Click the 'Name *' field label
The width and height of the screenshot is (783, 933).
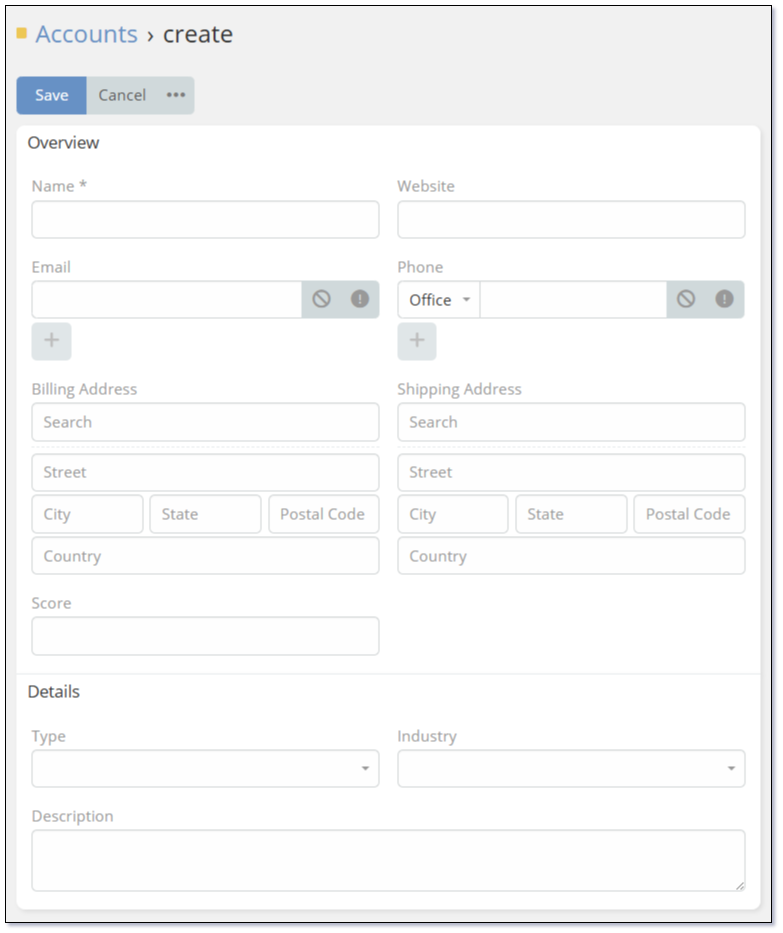(x=59, y=186)
